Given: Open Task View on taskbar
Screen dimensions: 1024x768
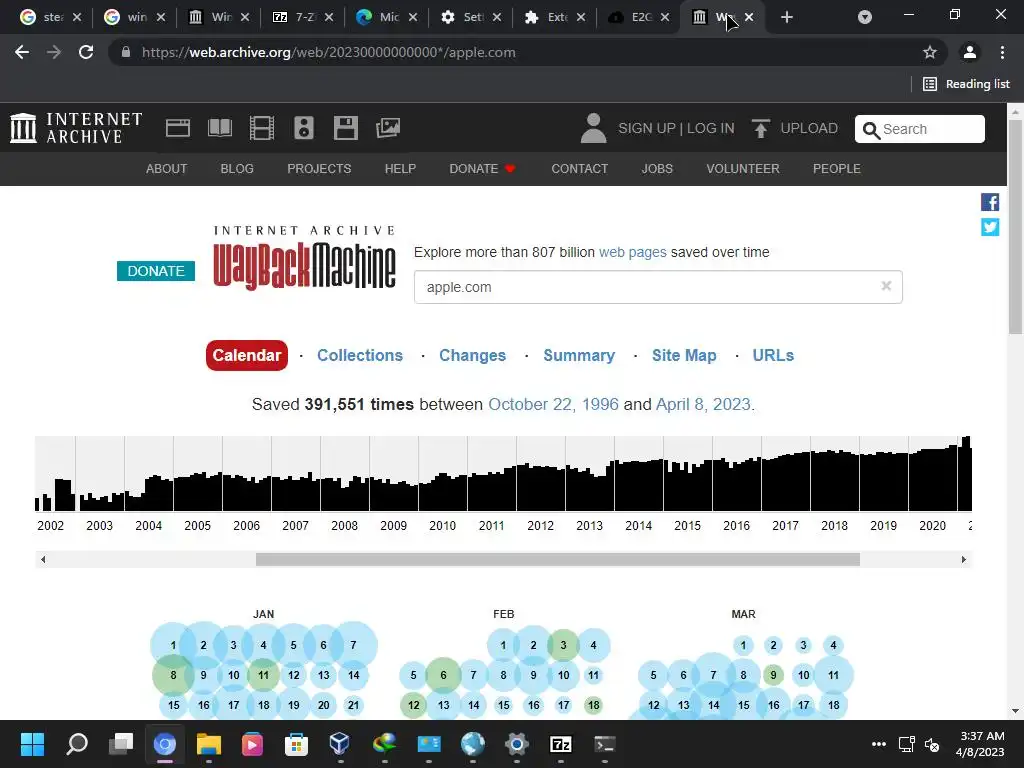Looking at the screenshot, I should 121,744.
